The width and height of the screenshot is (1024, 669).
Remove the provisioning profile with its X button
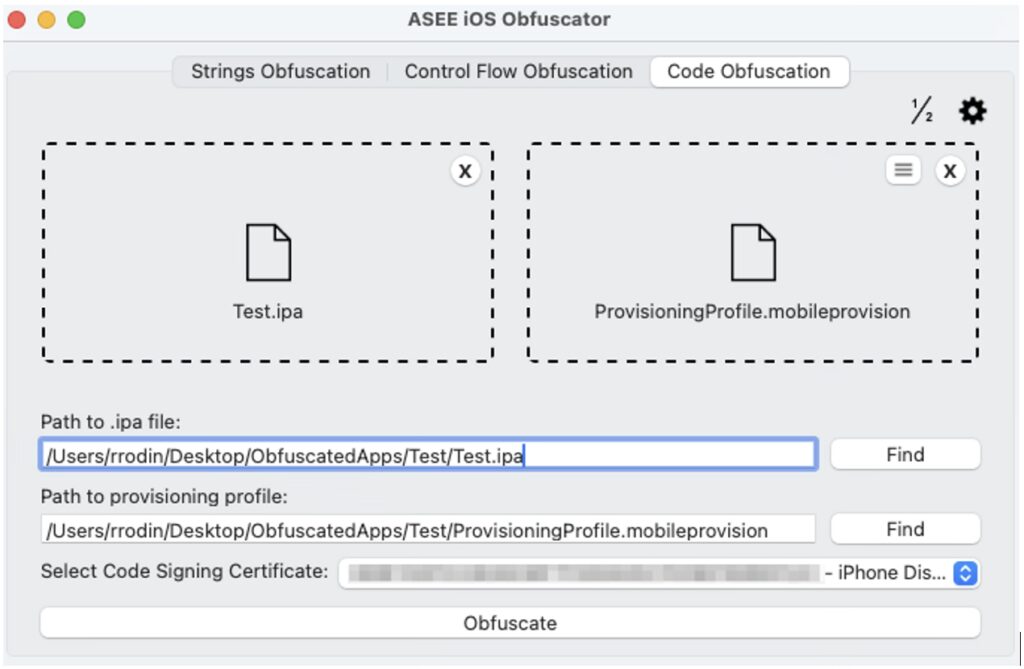[950, 171]
